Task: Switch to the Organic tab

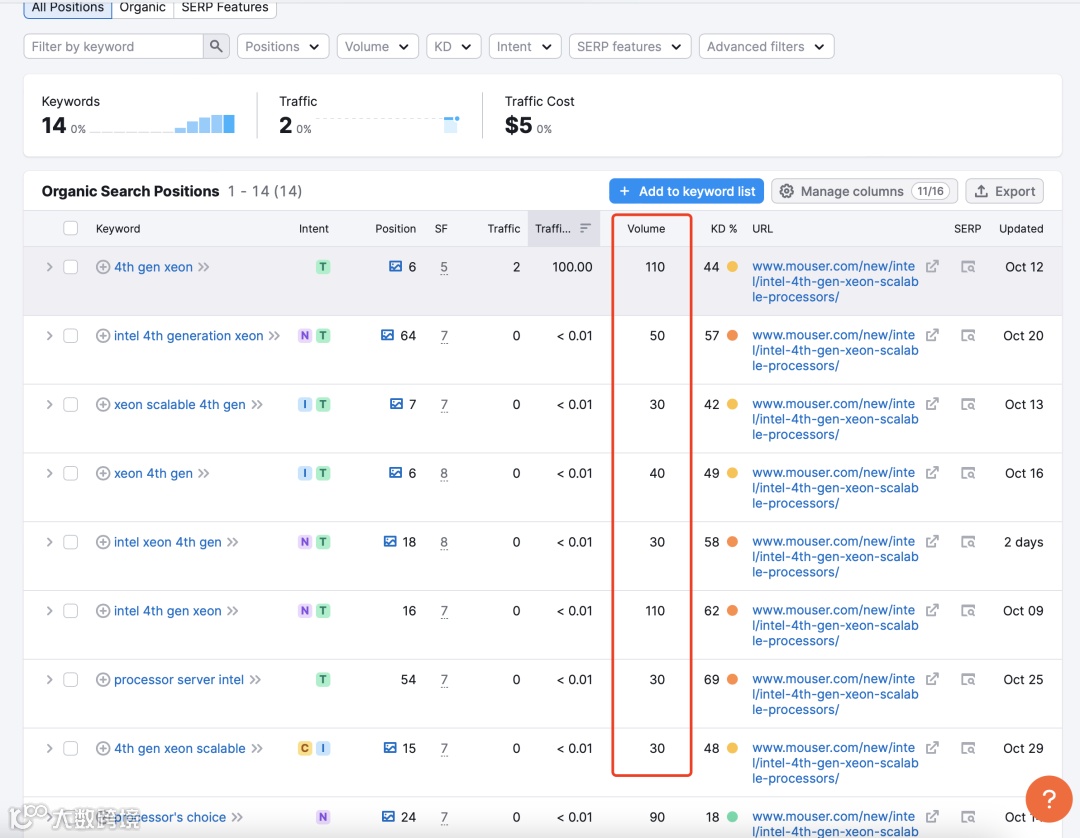Action: [x=143, y=8]
